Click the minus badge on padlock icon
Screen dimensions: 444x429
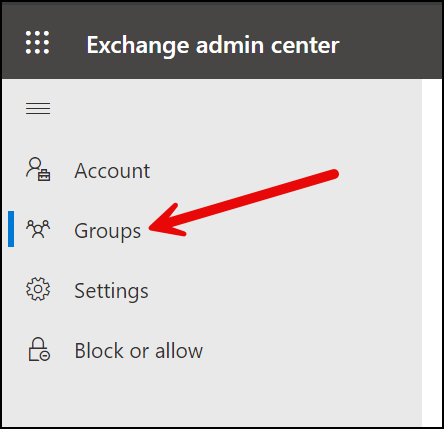44,356
